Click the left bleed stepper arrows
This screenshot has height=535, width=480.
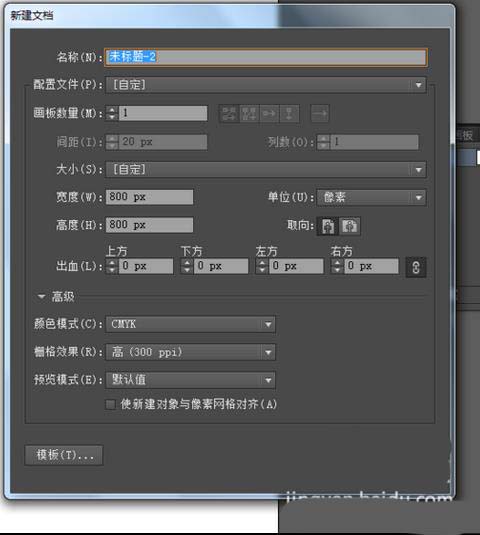tap(262, 266)
